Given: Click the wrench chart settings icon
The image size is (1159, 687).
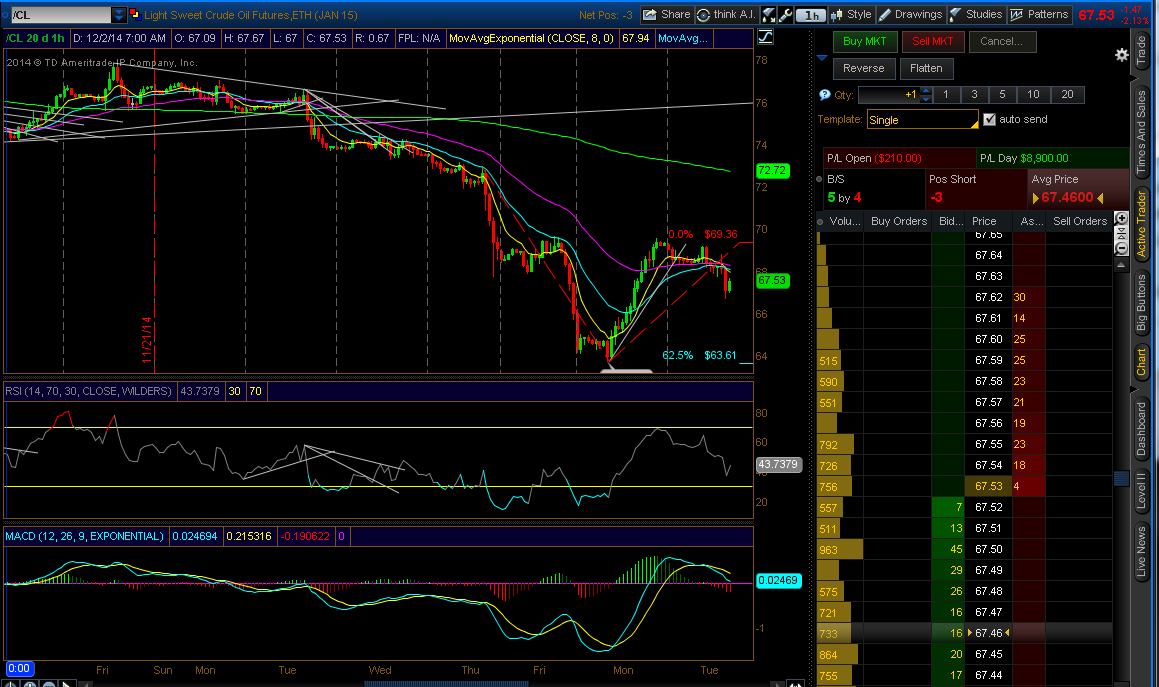Looking at the screenshot, I should 785,15.
